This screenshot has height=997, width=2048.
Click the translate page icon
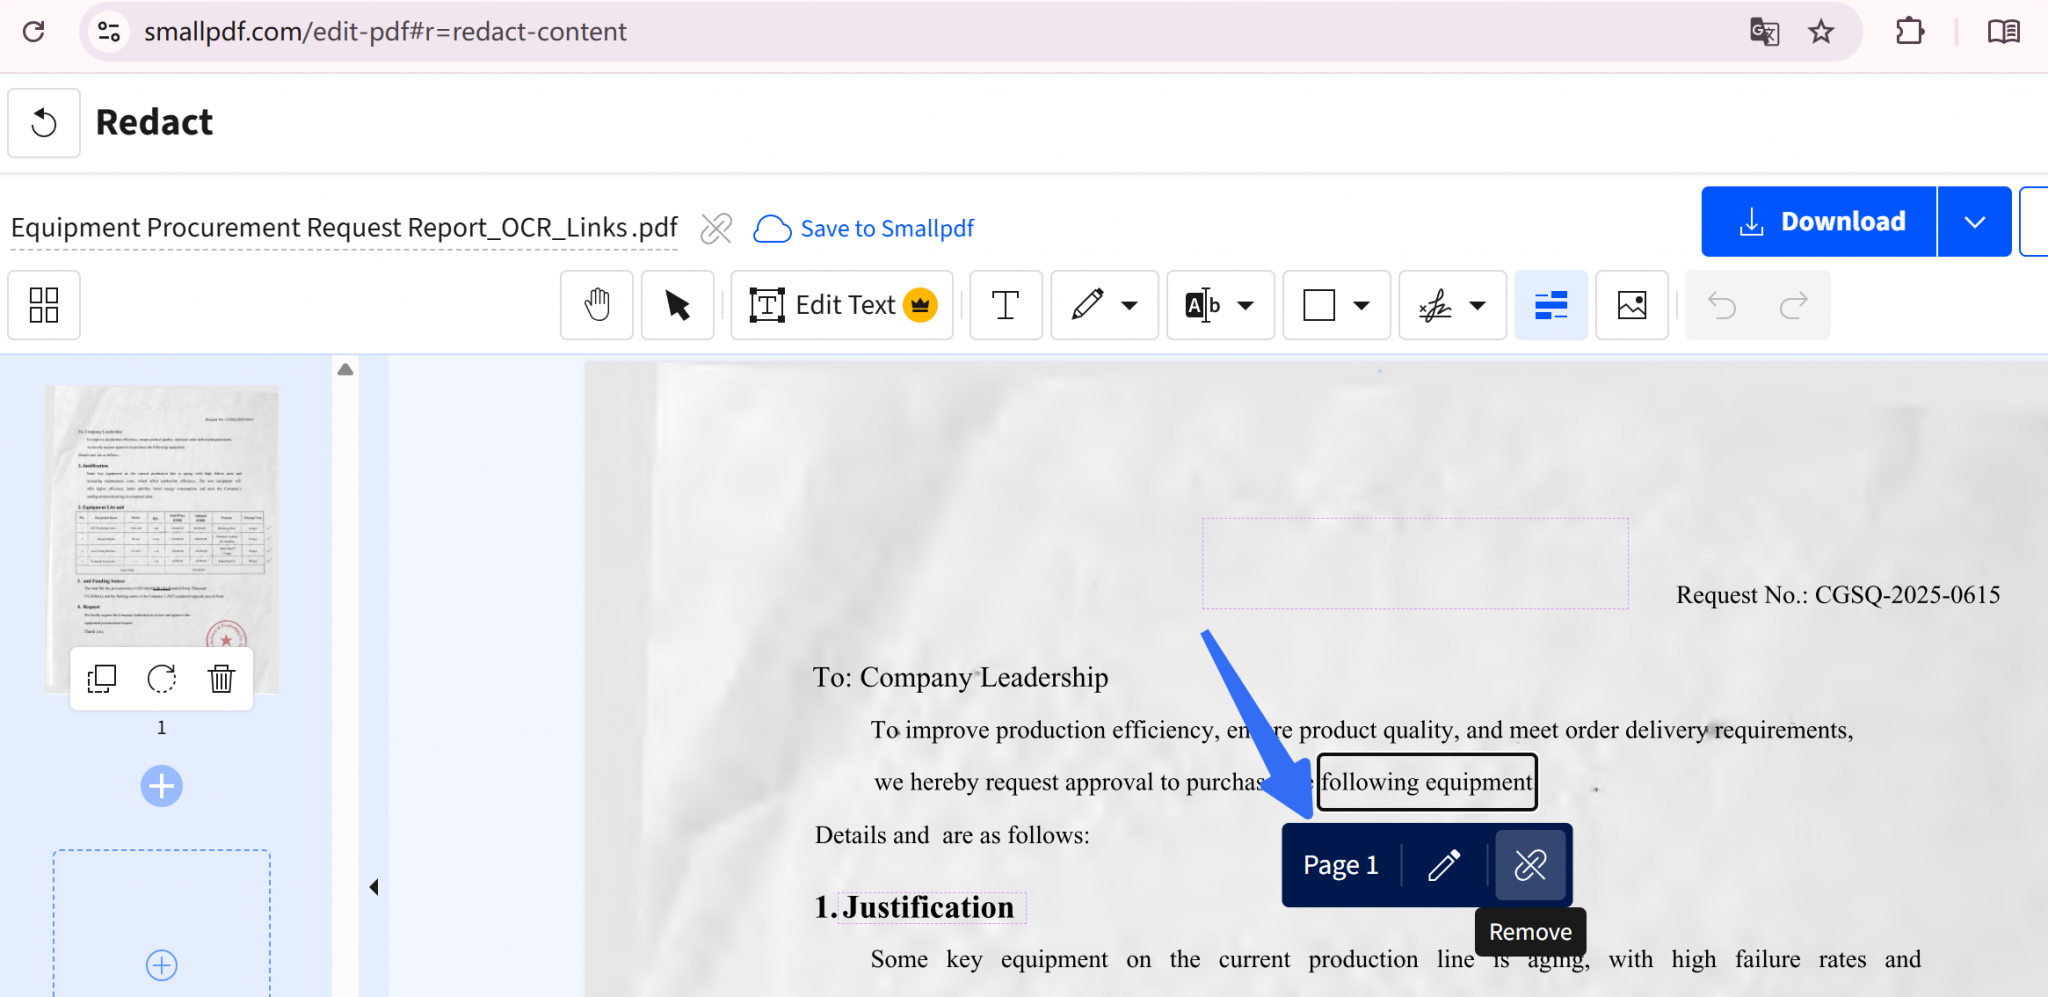click(1764, 32)
